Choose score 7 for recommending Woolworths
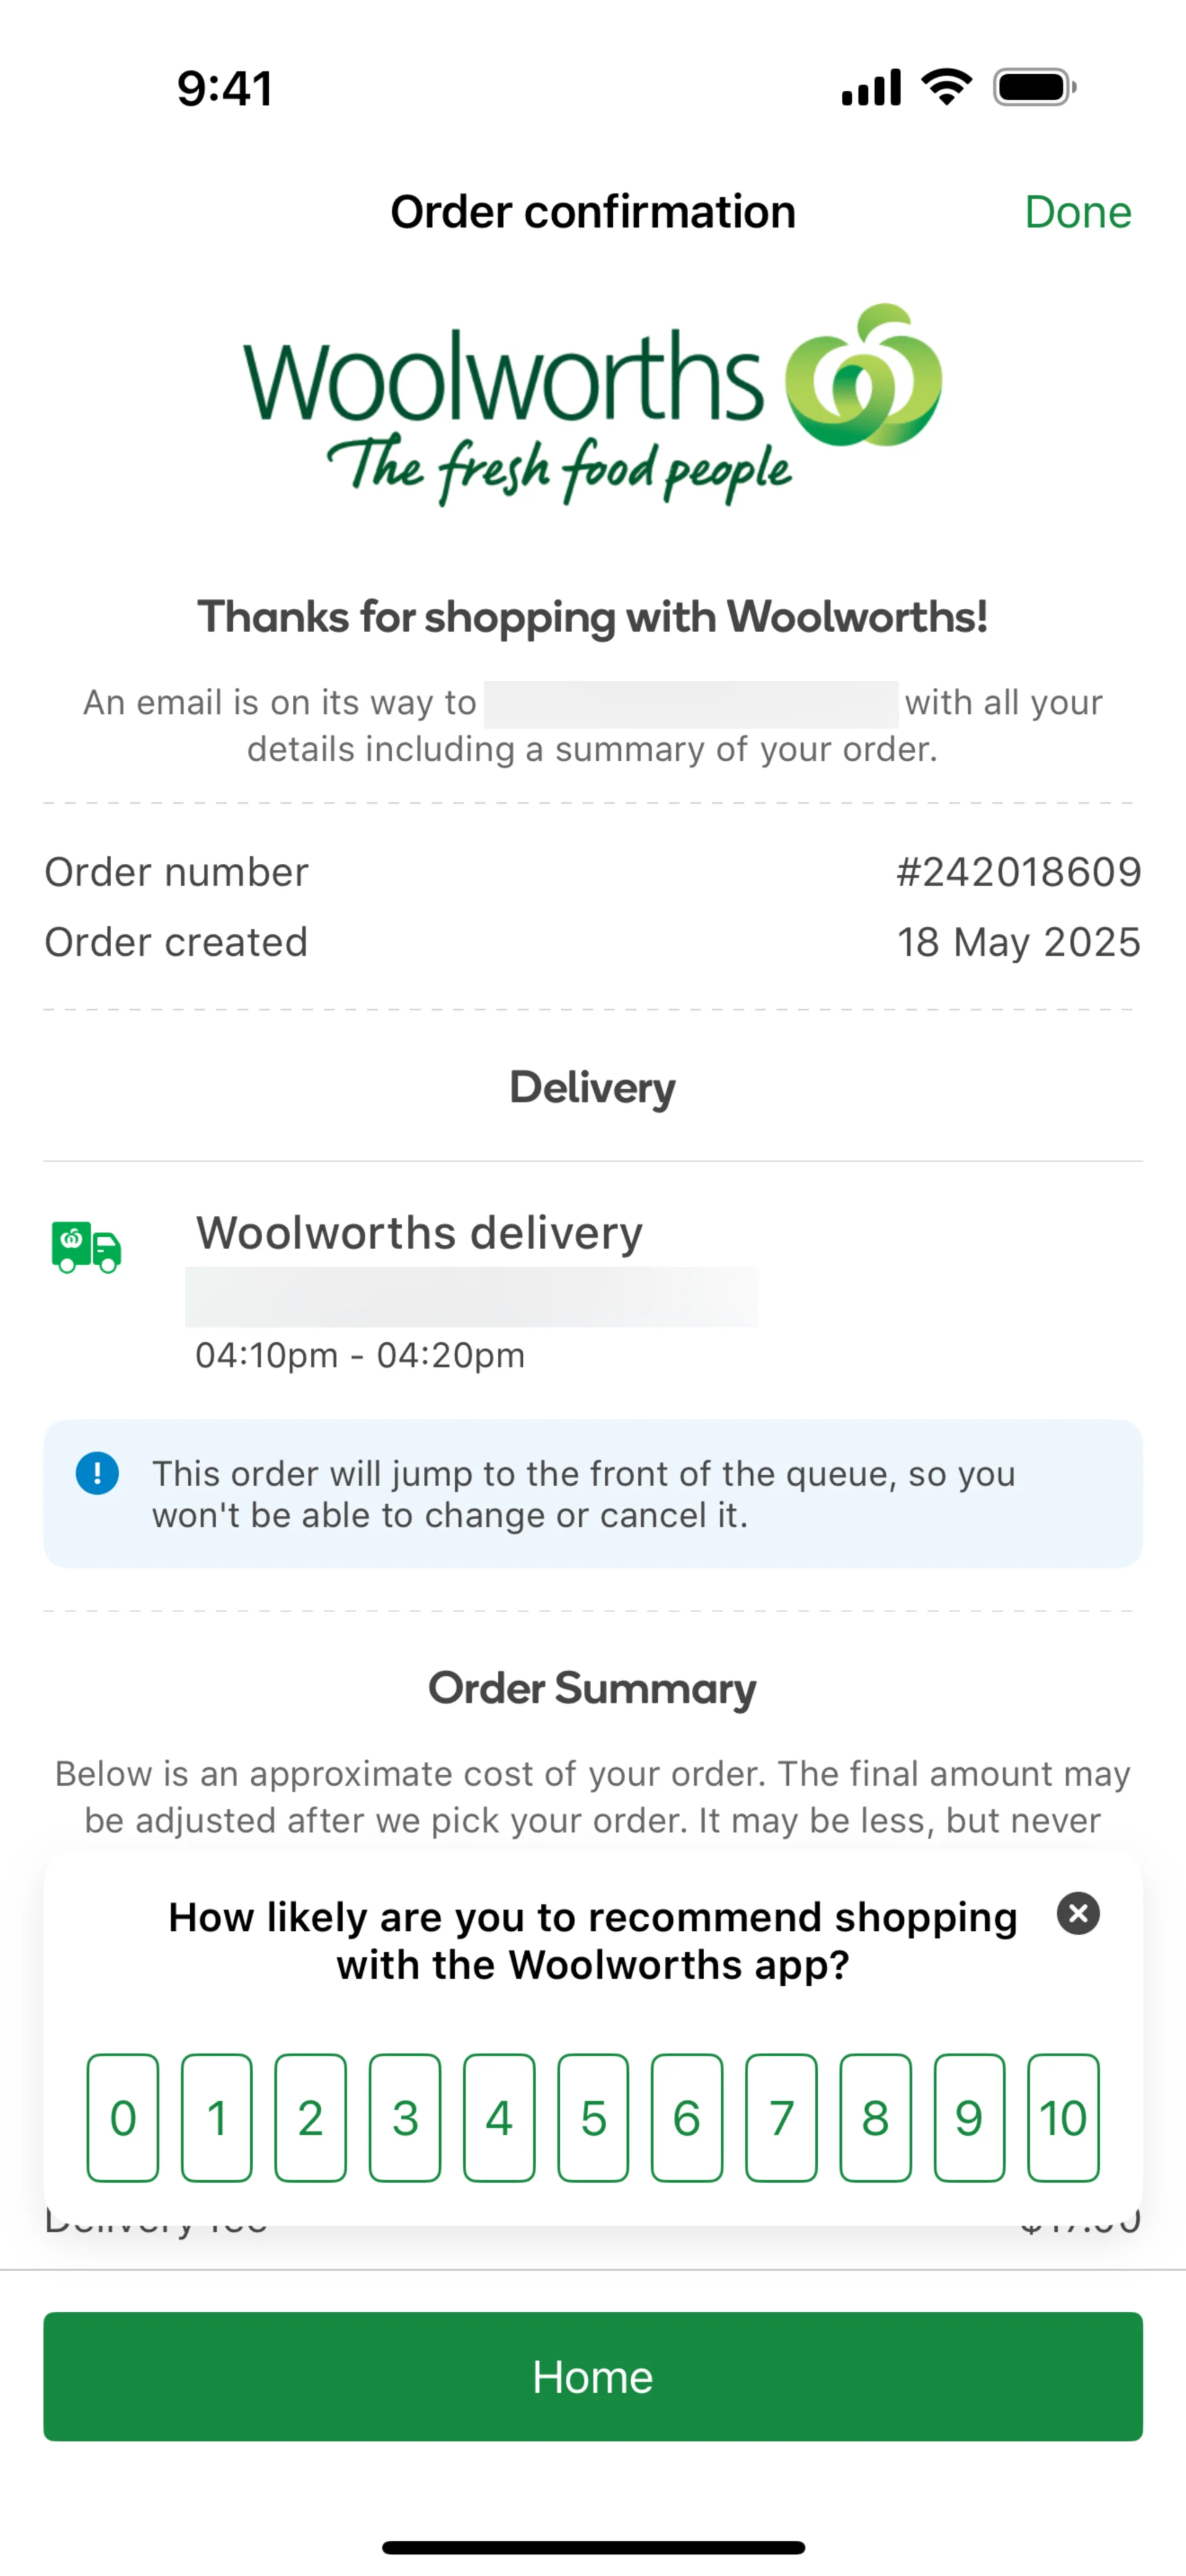The height and width of the screenshot is (2576, 1186). [781, 2117]
